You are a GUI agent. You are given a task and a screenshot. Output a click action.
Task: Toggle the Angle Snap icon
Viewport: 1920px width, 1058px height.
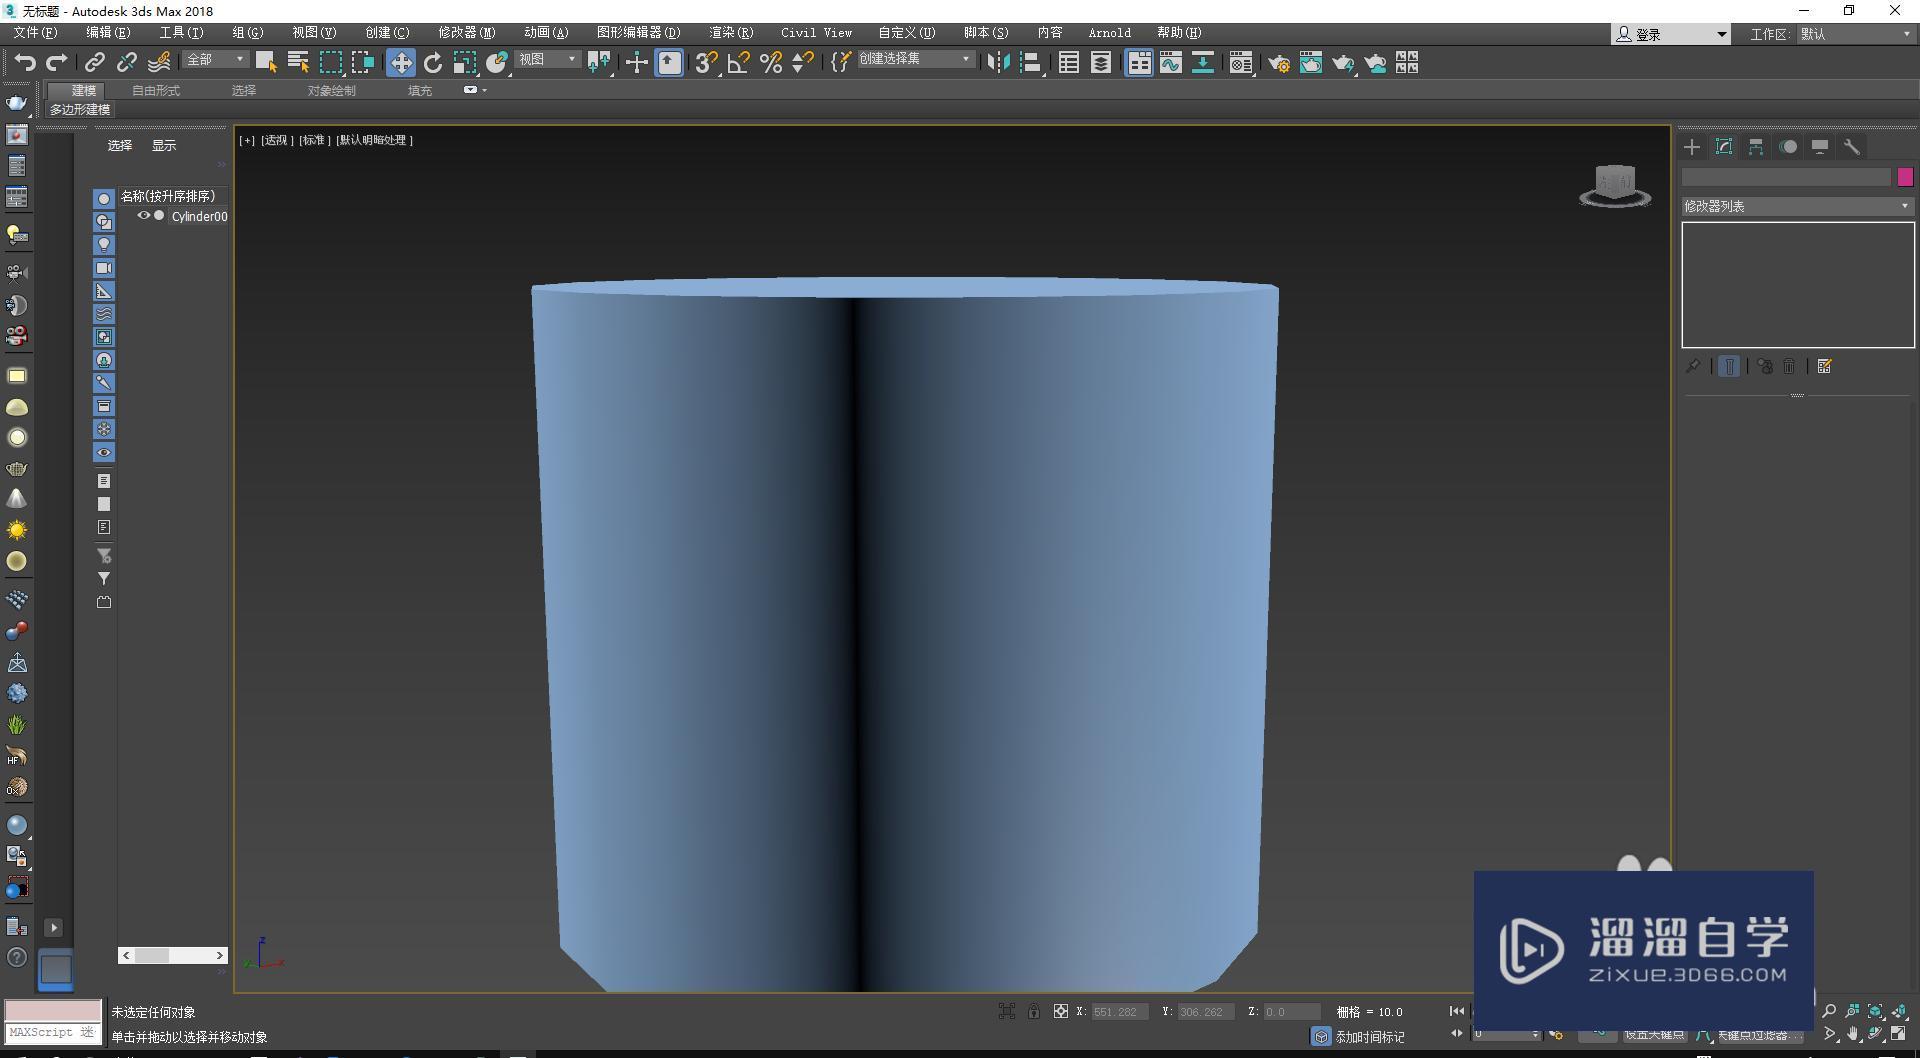tap(738, 63)
